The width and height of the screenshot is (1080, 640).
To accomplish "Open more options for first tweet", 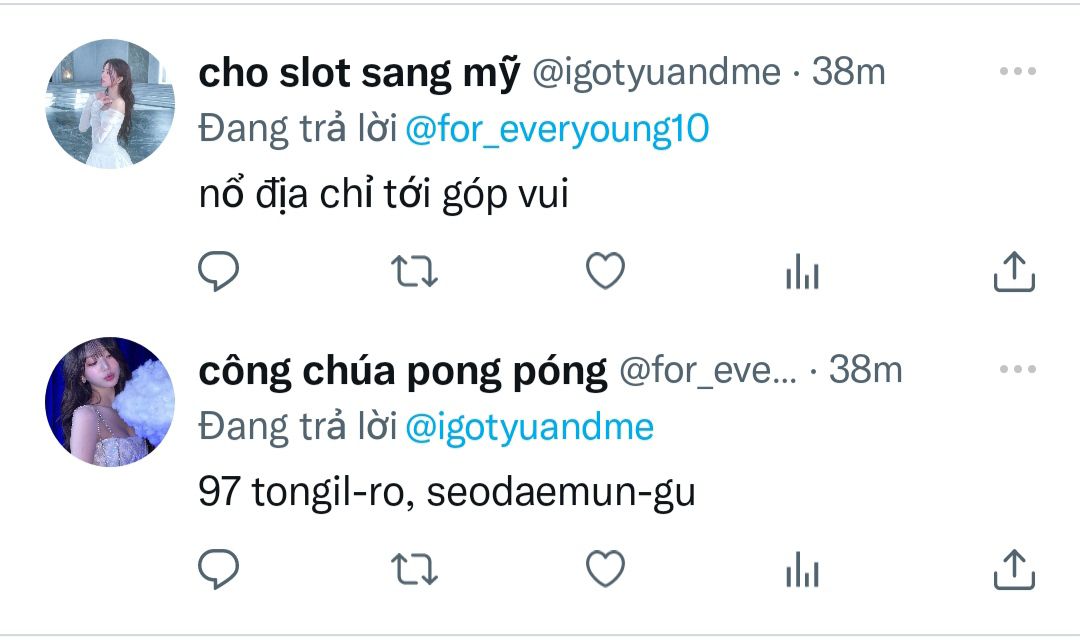I will click(1018, 71).
